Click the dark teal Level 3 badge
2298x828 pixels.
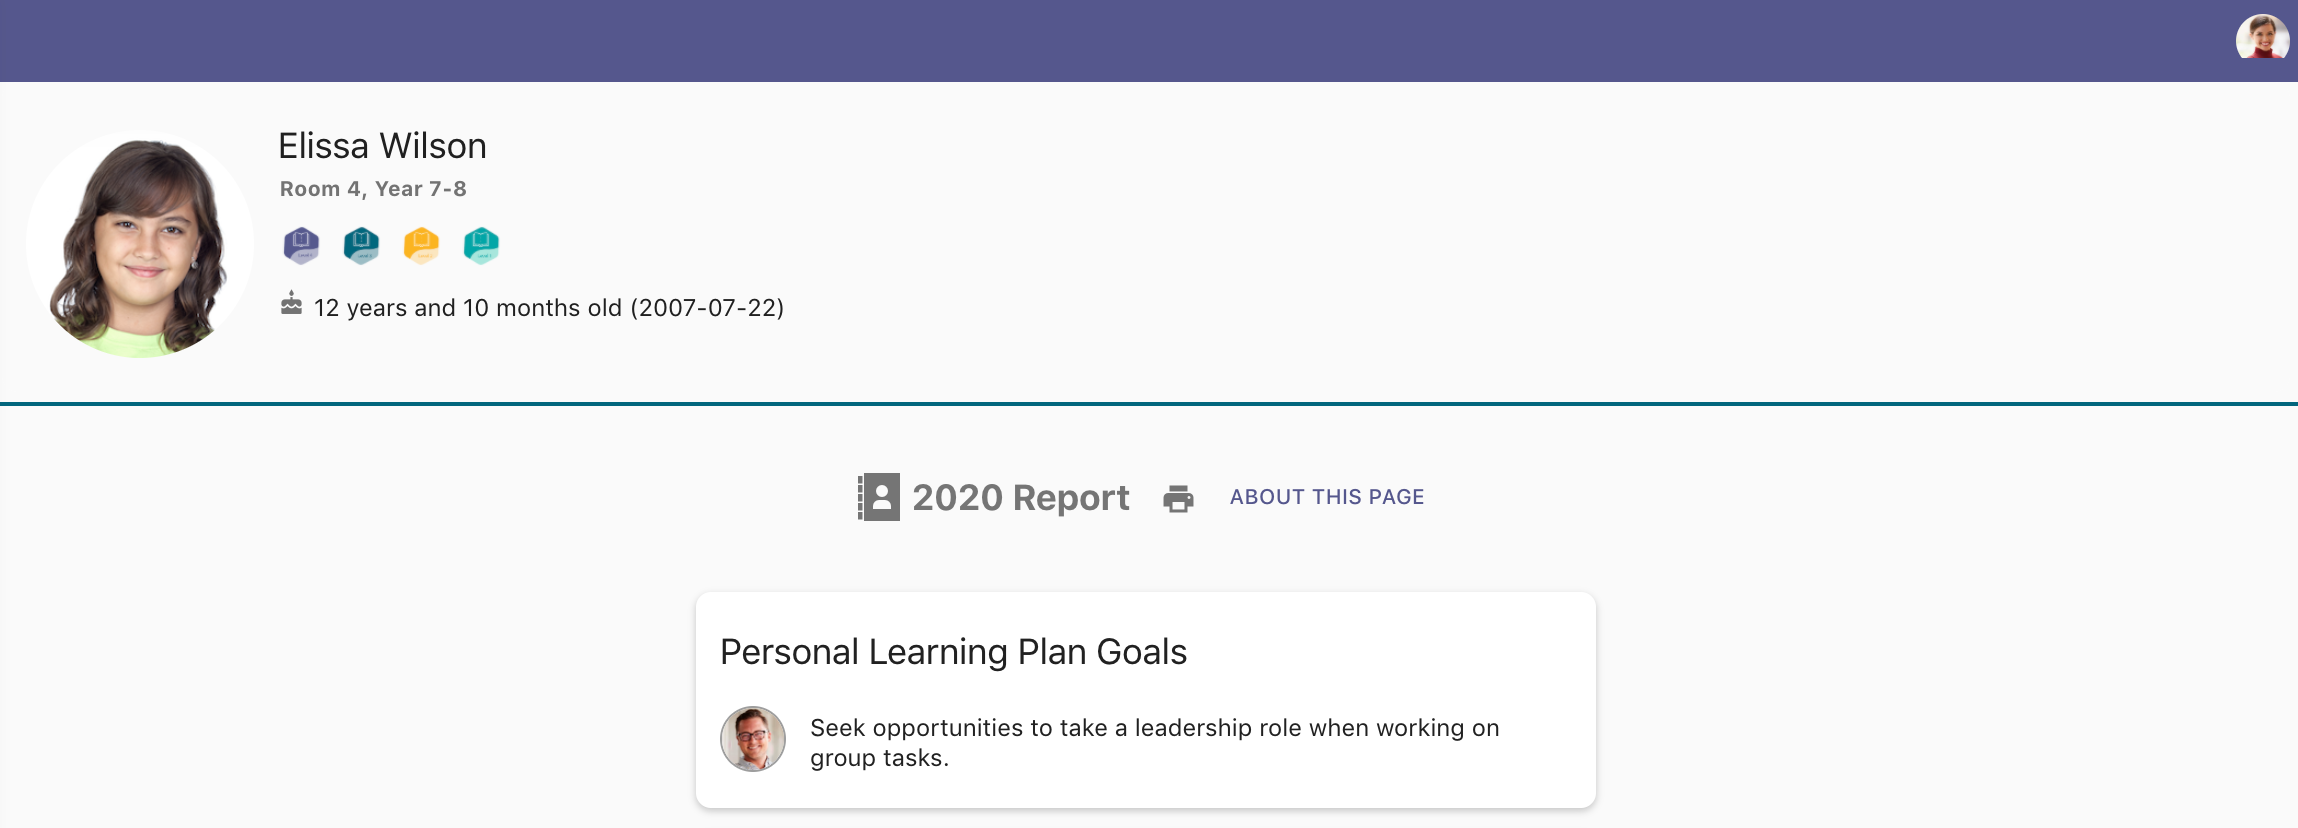tap(361, 244)
